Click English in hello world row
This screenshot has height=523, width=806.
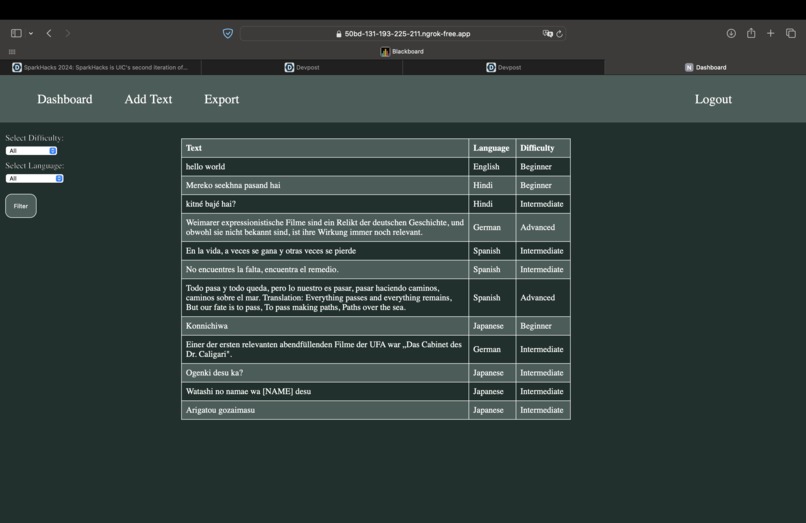coord(486,167)
